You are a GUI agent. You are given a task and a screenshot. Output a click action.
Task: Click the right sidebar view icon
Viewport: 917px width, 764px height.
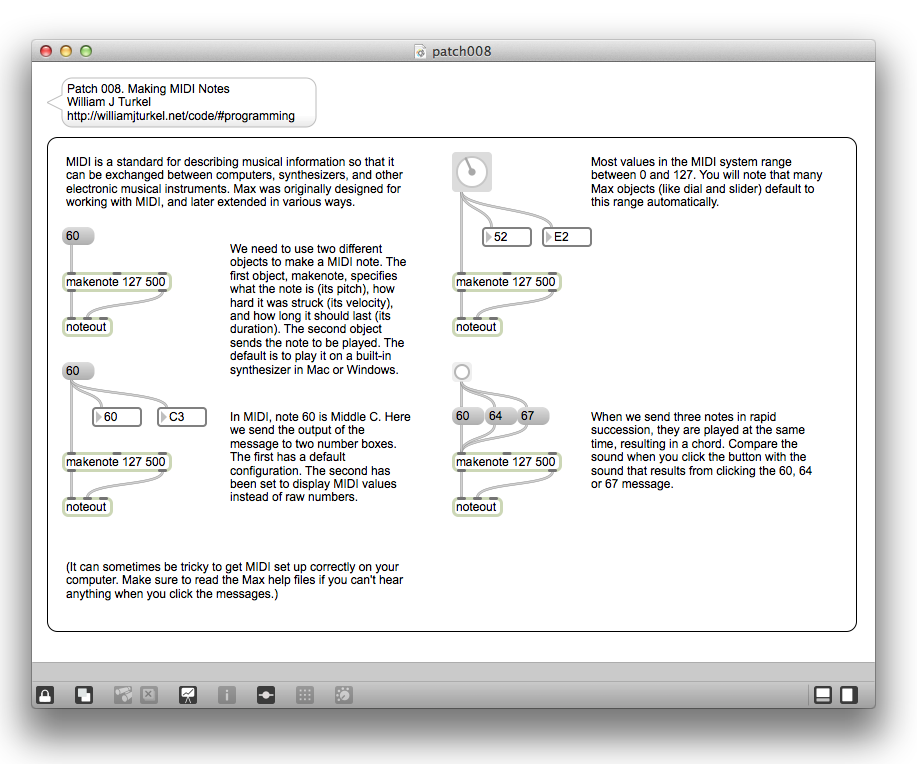click(848, 695)
